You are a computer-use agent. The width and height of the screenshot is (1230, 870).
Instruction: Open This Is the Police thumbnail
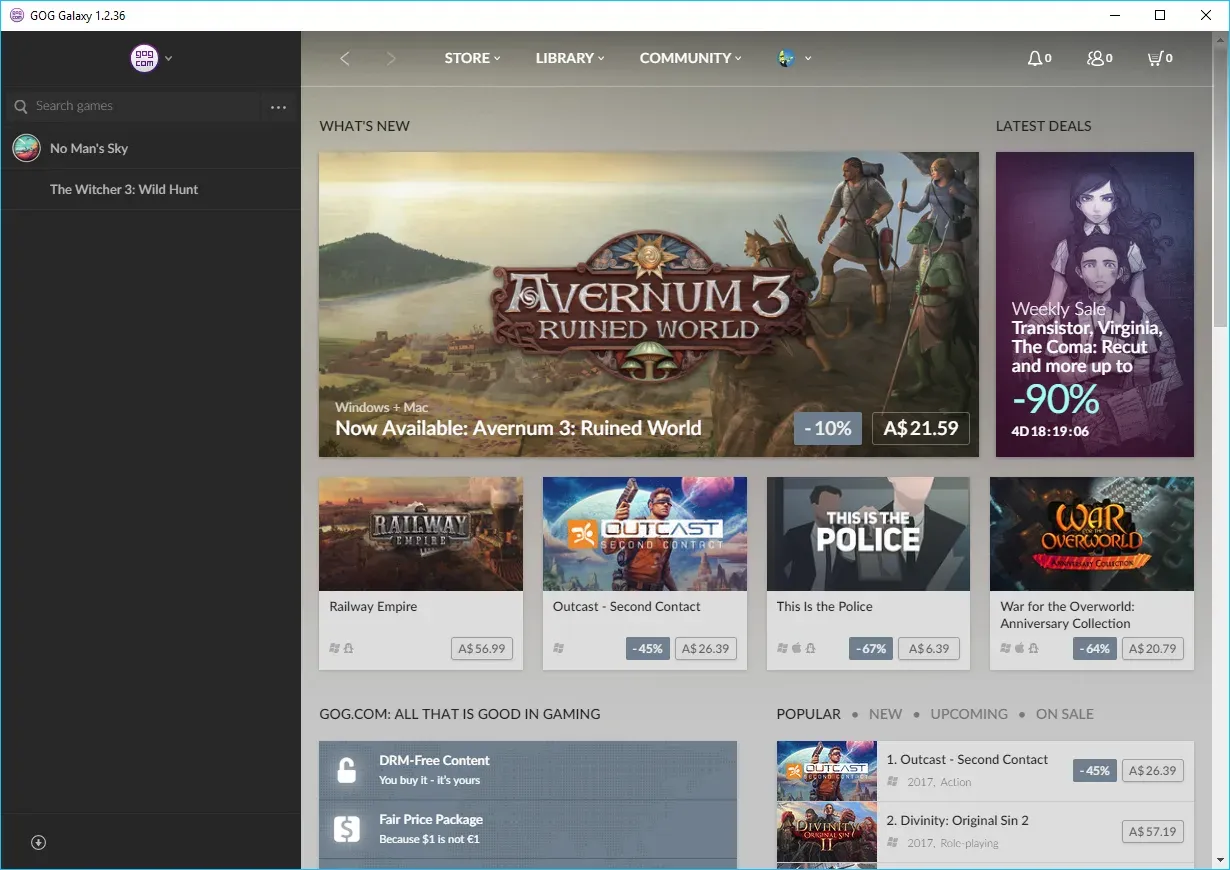[x=868, y=534]
